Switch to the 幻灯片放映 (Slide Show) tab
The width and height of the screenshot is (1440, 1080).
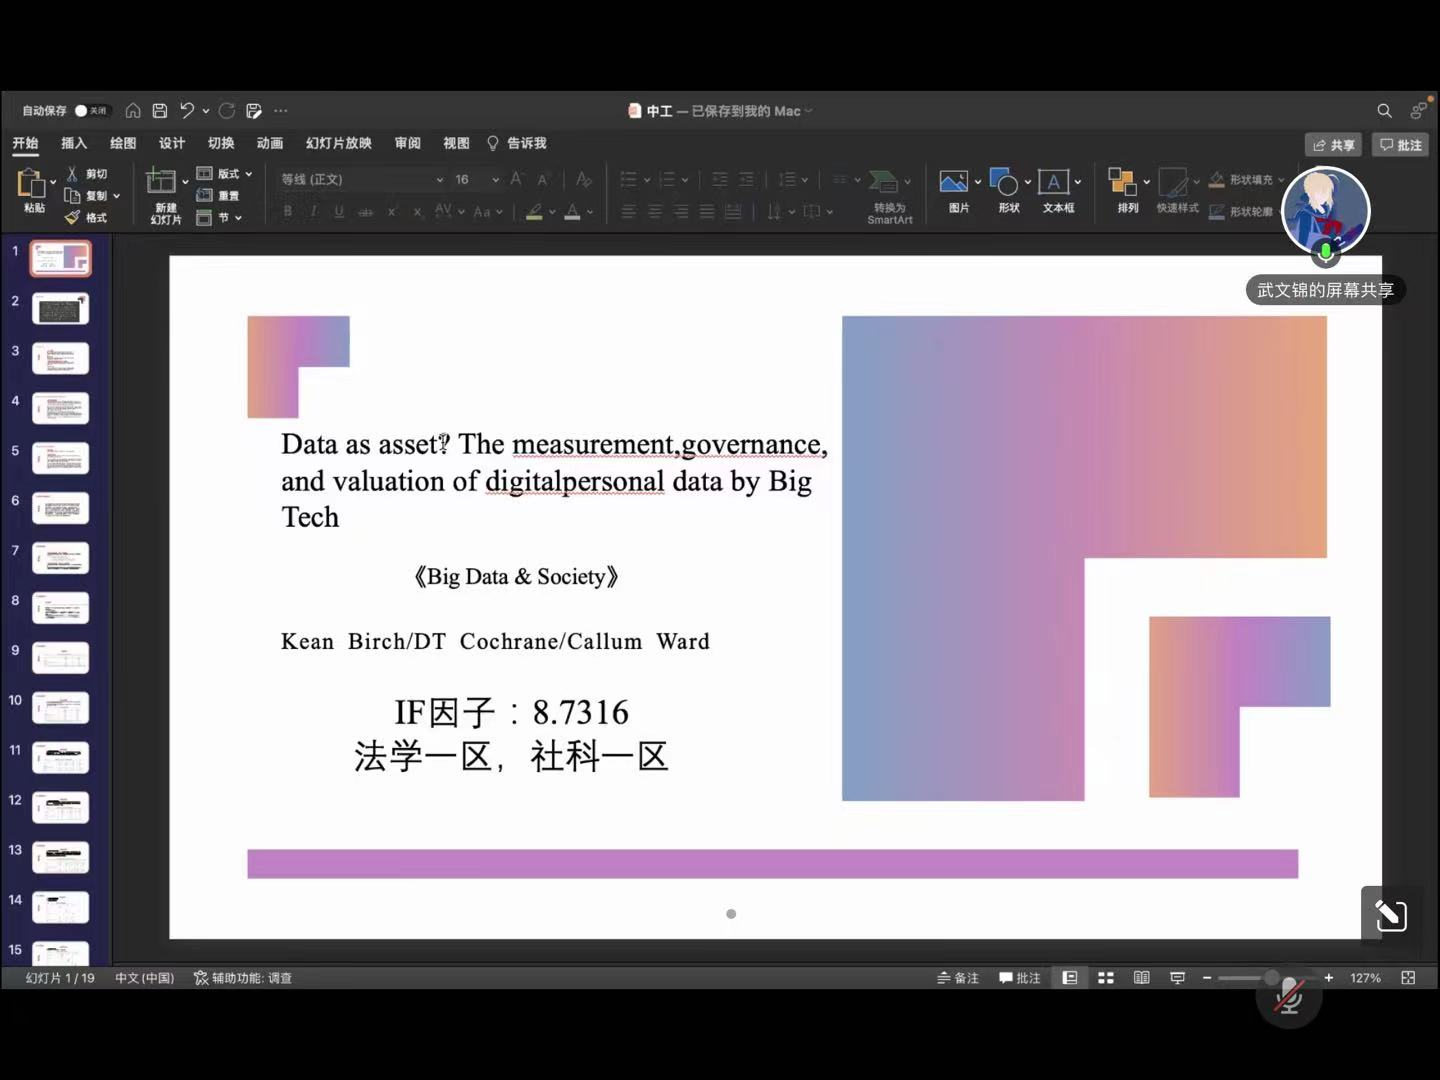click(338, 143)
